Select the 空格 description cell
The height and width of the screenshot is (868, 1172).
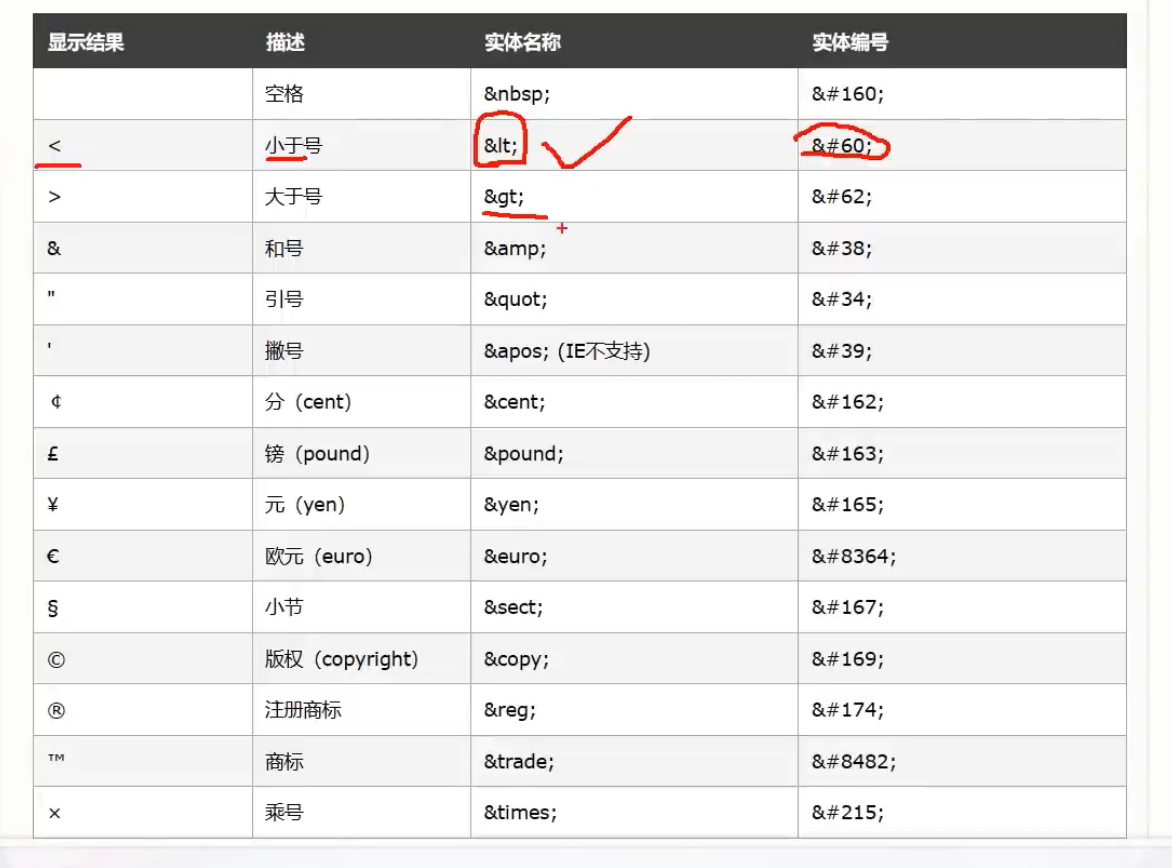[284, 94]
